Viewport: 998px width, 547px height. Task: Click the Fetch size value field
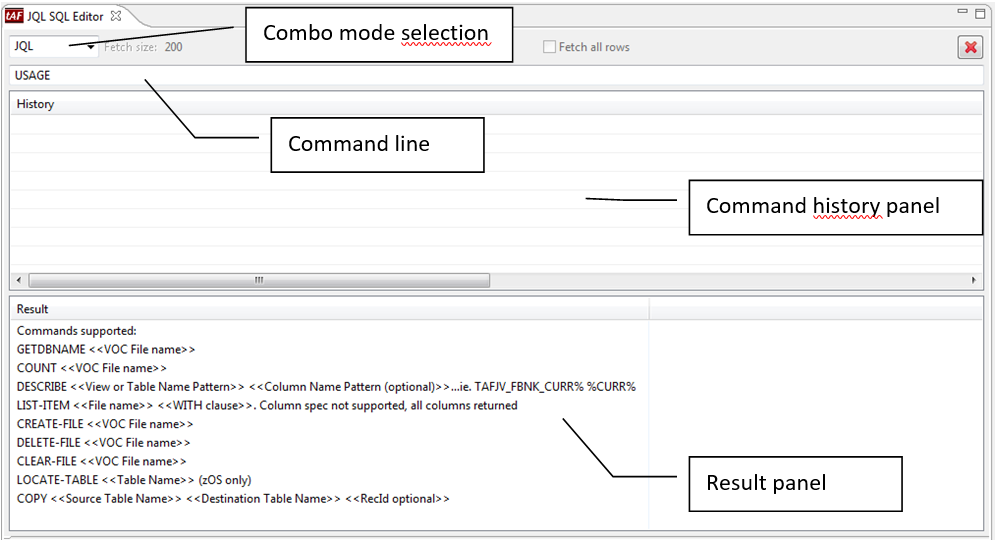click(x=174, y=47)
